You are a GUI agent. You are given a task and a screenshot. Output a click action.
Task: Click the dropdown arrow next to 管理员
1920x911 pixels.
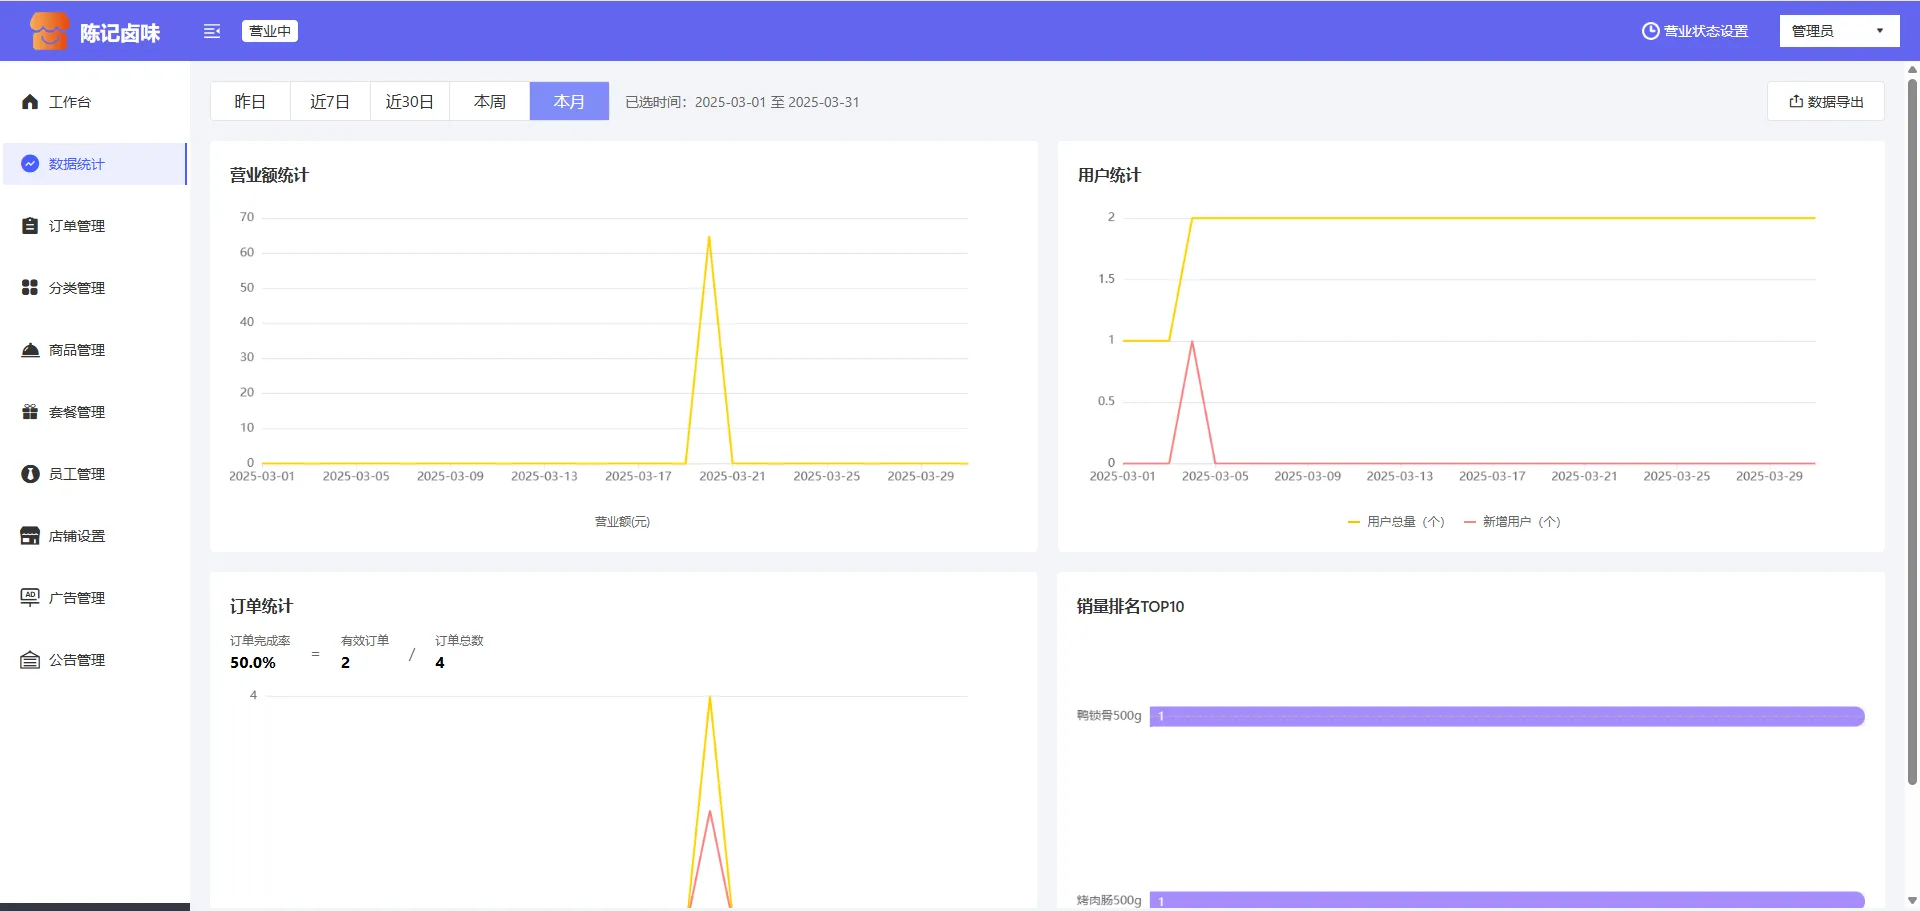coord(1880,31)
